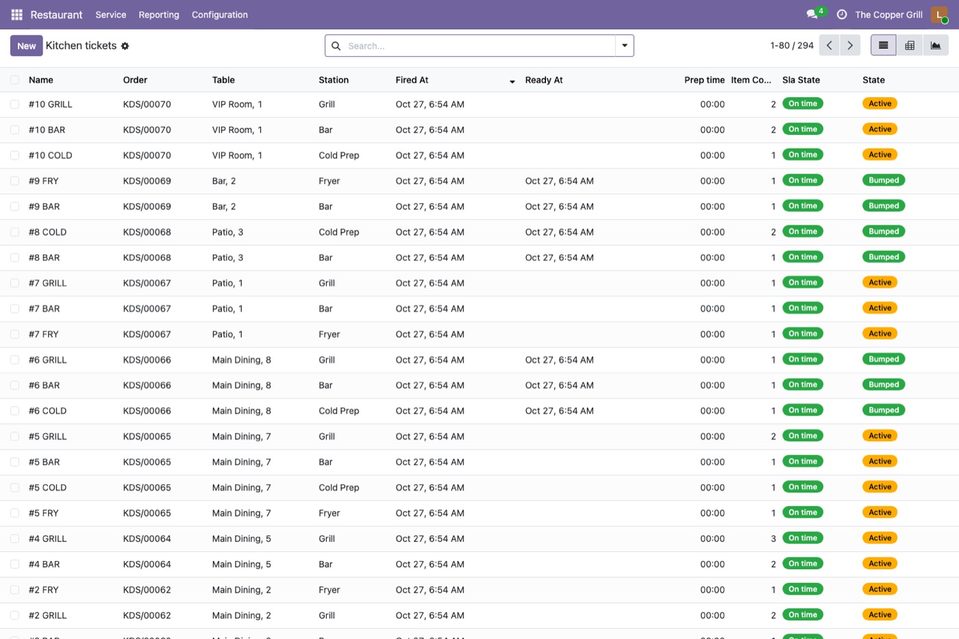Image resolution: width=959 pixels, height=639 pixels.
Task: Switch to graph view
Action: click(936, 45)
